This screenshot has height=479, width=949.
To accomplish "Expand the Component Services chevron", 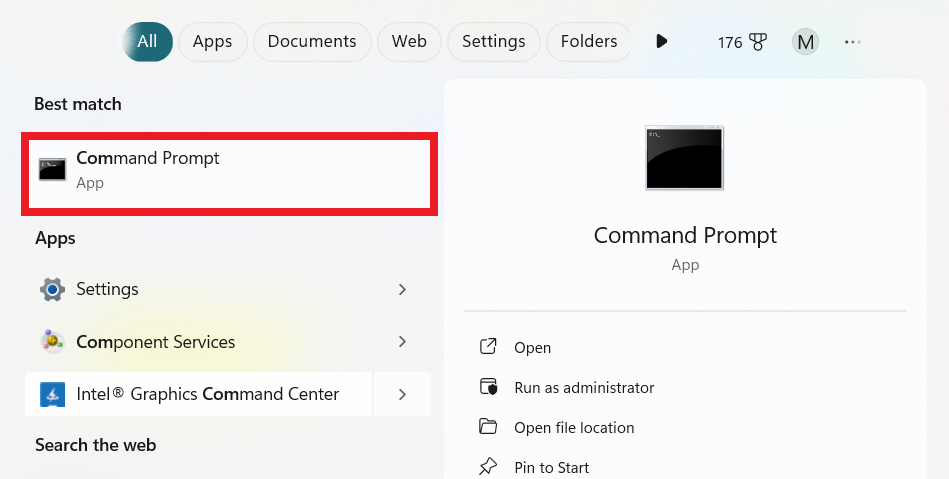I will click(x=402, y=342).
